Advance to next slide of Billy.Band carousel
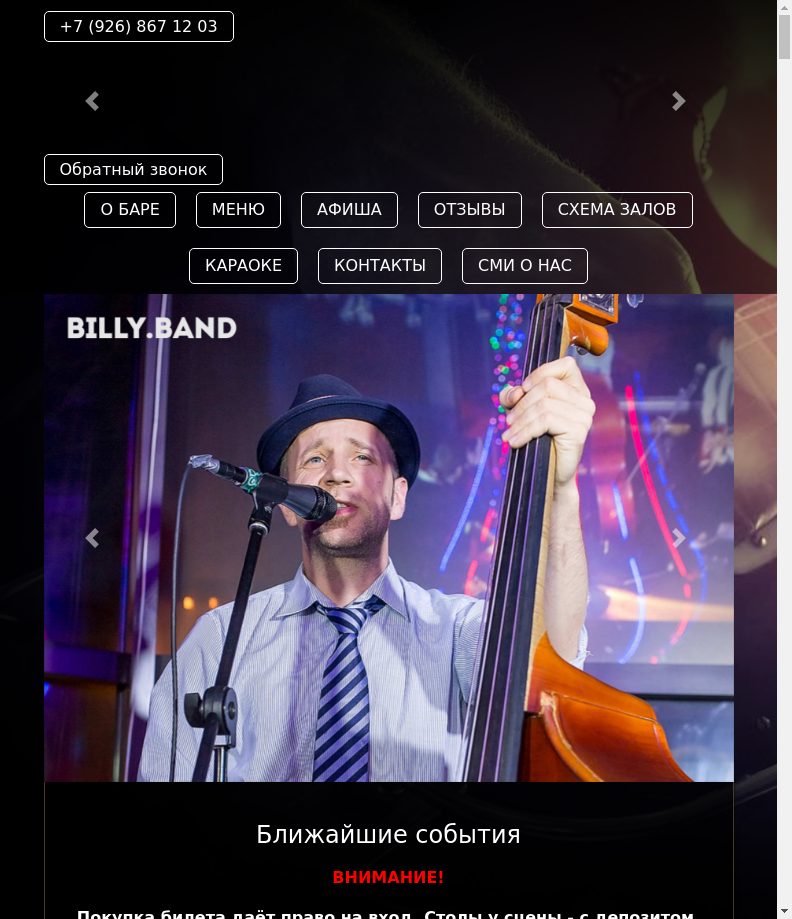This screenshot has width=792, height=919. [678, 538]
